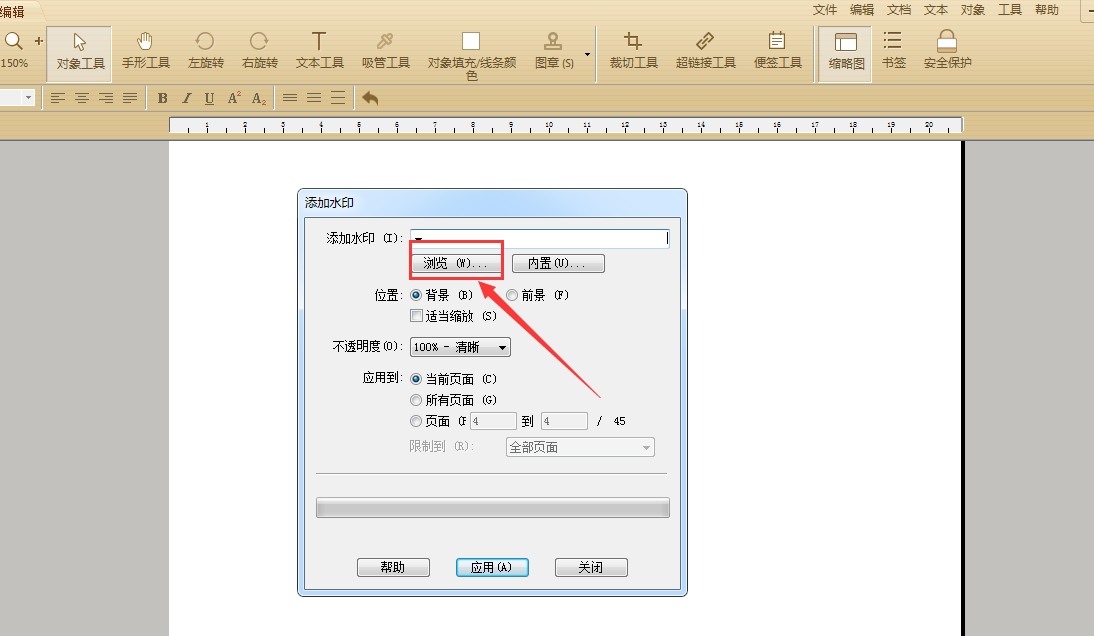Rotate page left with 左旋转
Viewport: 1094px width, 636px height.
(x=205, y=51)
